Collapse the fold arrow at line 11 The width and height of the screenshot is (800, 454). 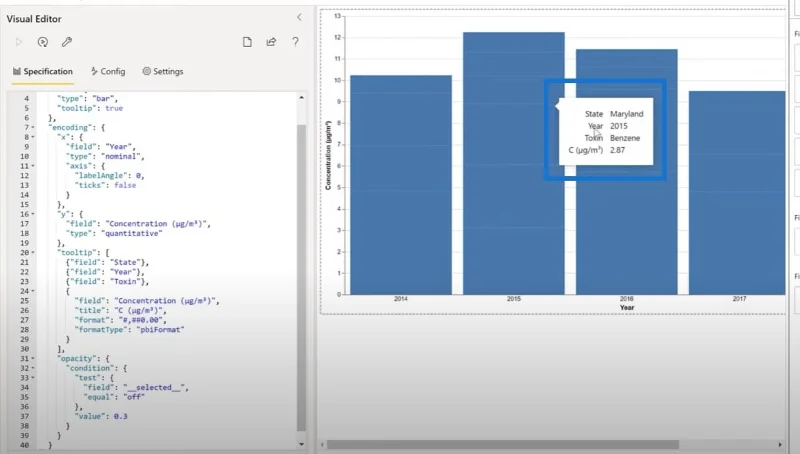tap(33, 166)
